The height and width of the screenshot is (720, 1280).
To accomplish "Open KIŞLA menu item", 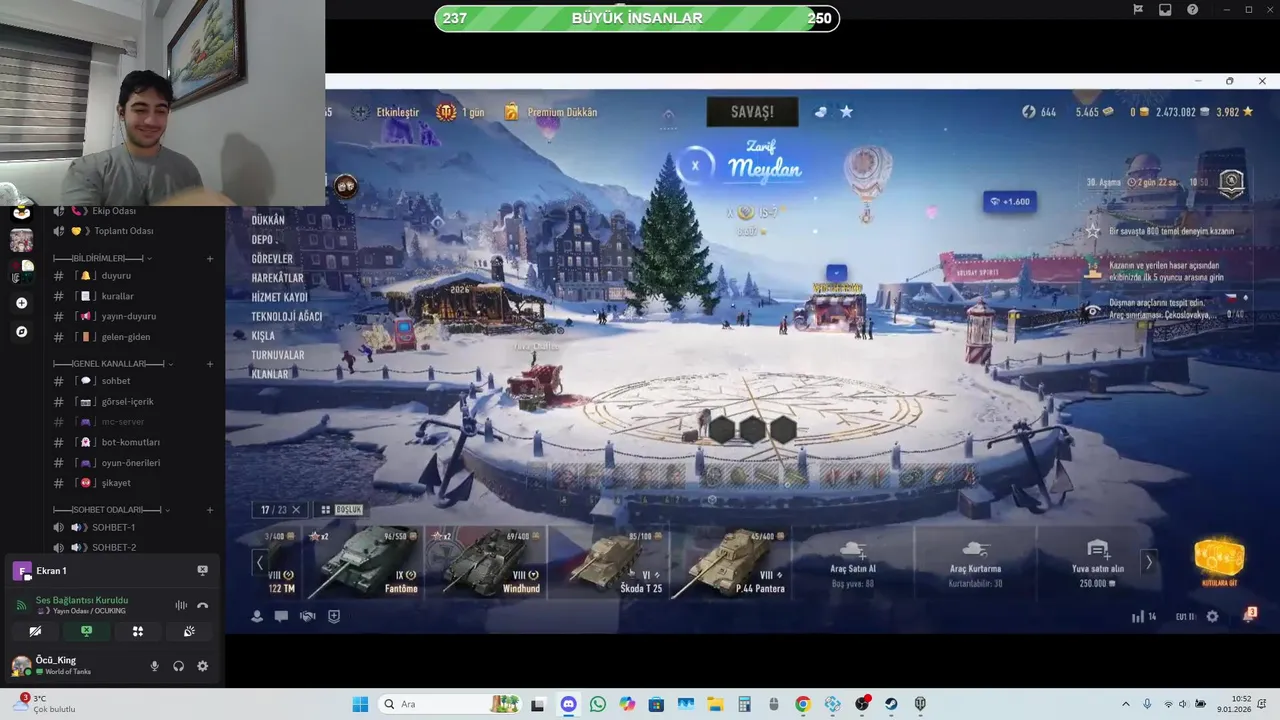I will coord(263,336).
